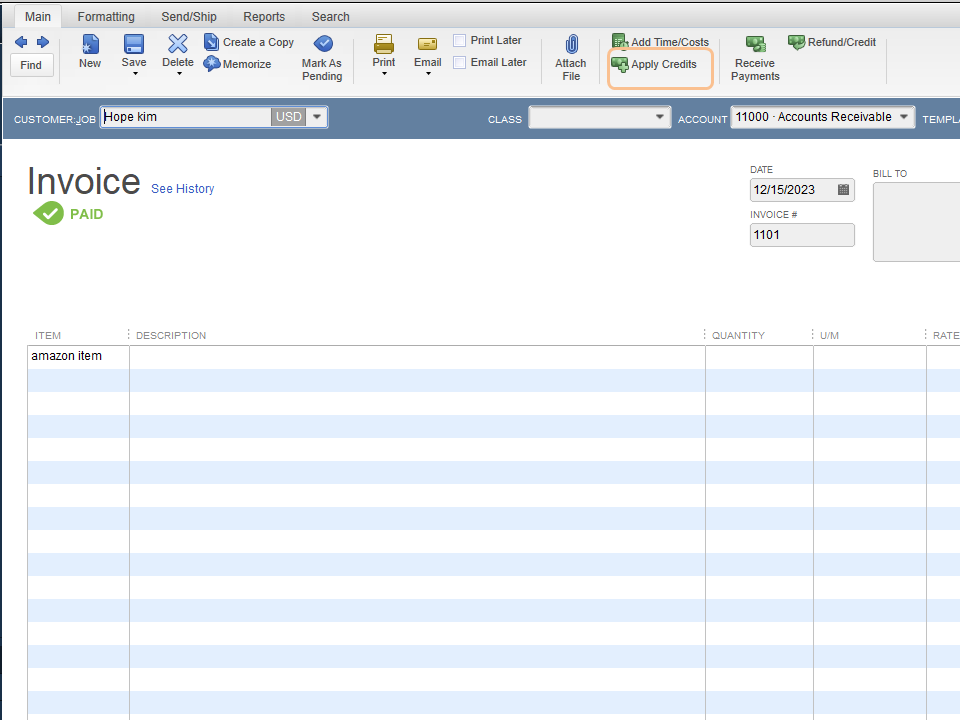The height and width of the screenshot is (720, 960).
Task: Enable the Print Later checkbox
Action: click(x=459, y=40)
